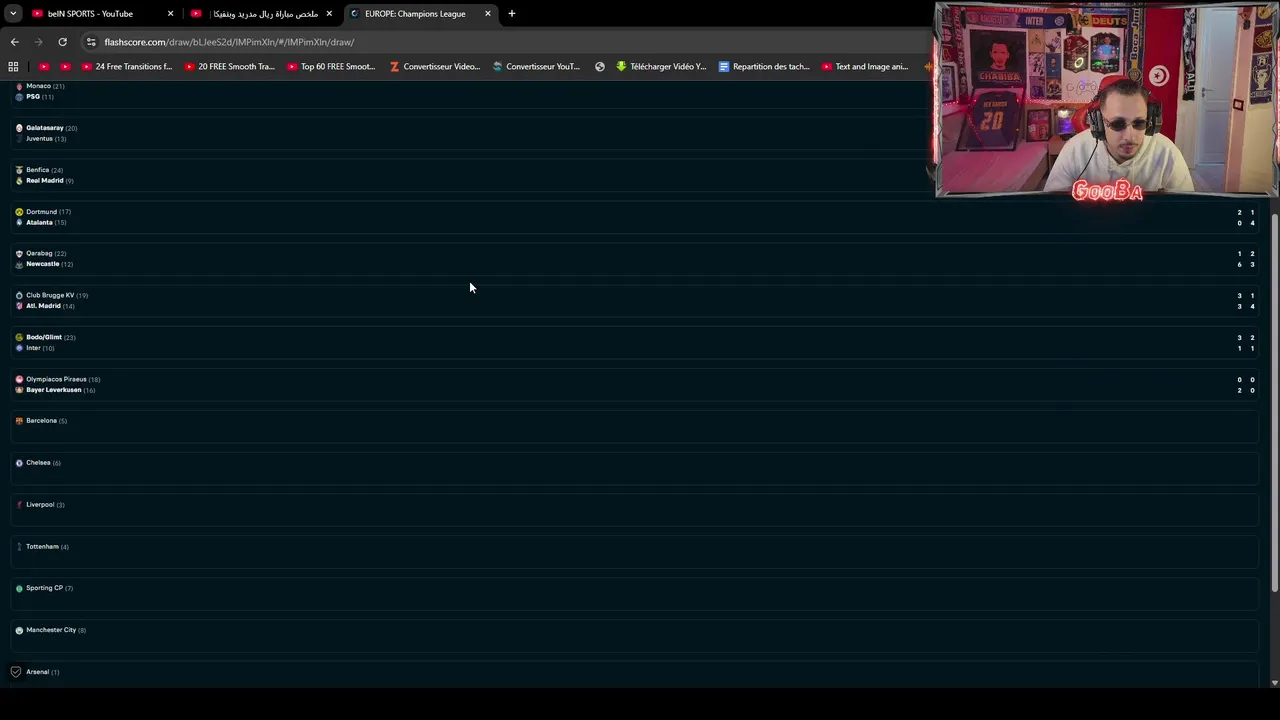Click the Qarabag team logo
This screenshot has width=1280, height=720.
pyautogui.click(x=19, y=254)
